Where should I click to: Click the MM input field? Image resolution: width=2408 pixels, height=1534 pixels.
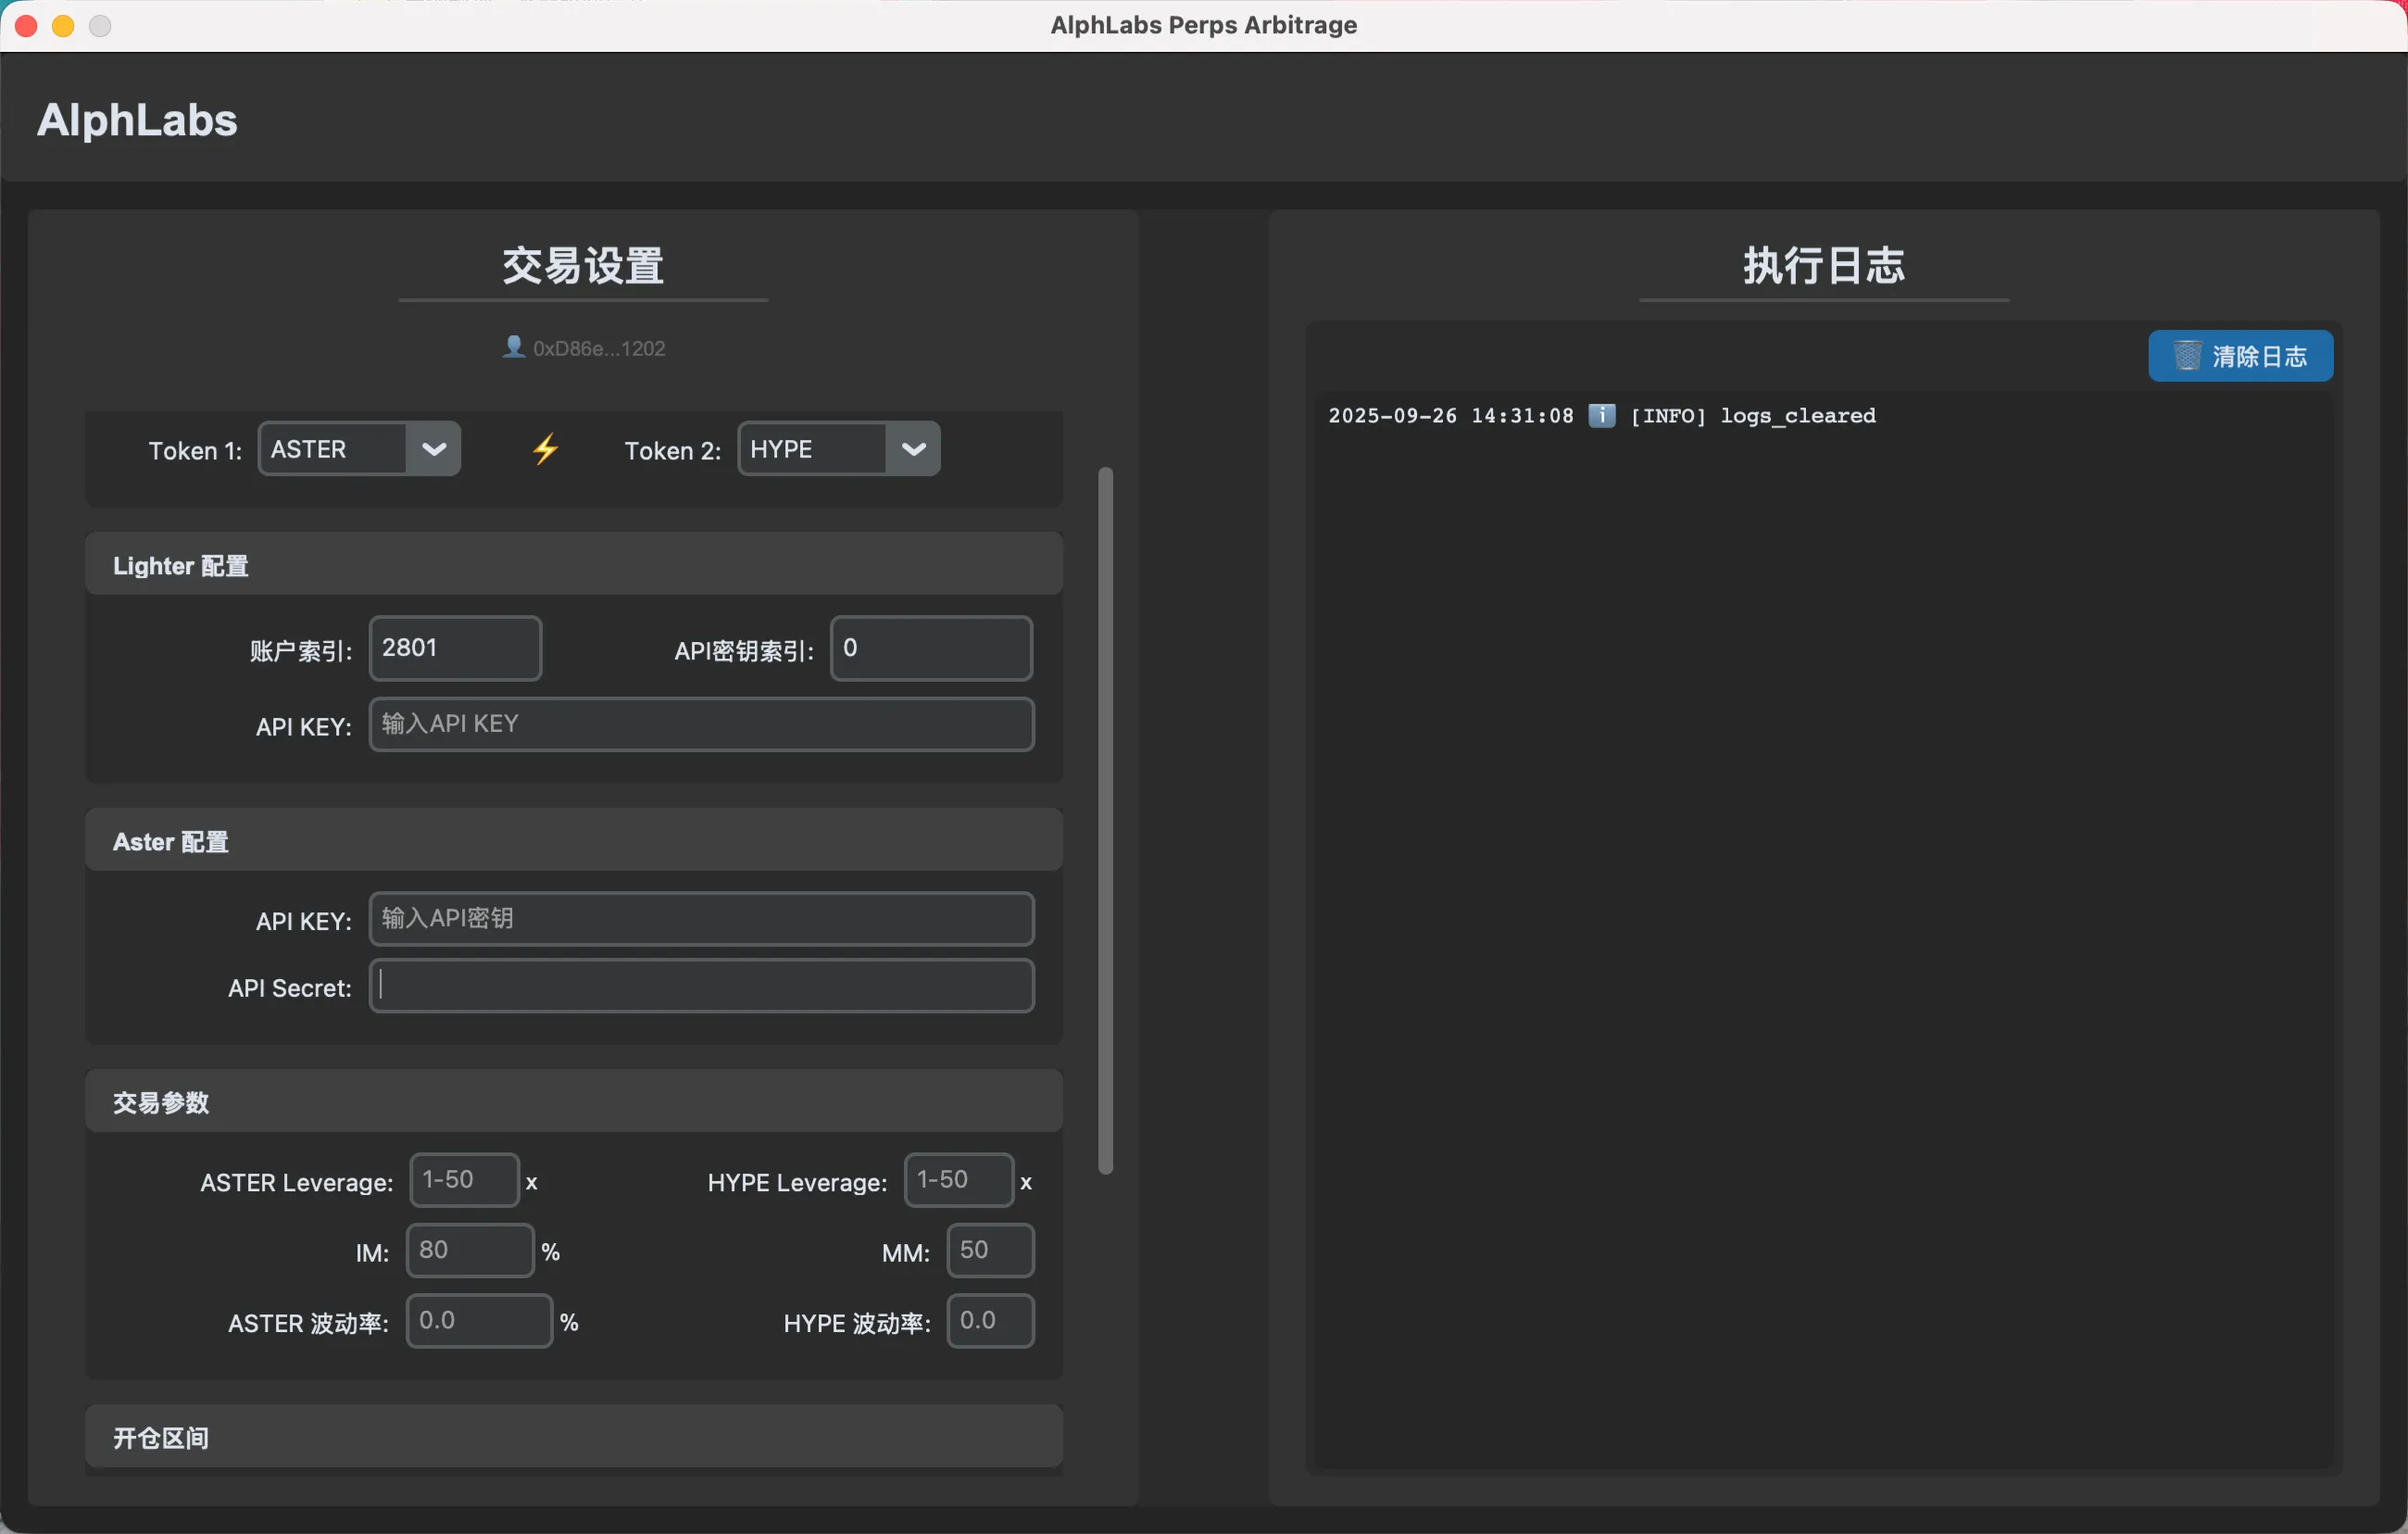pyautogui.click(x=989, y=1250)
